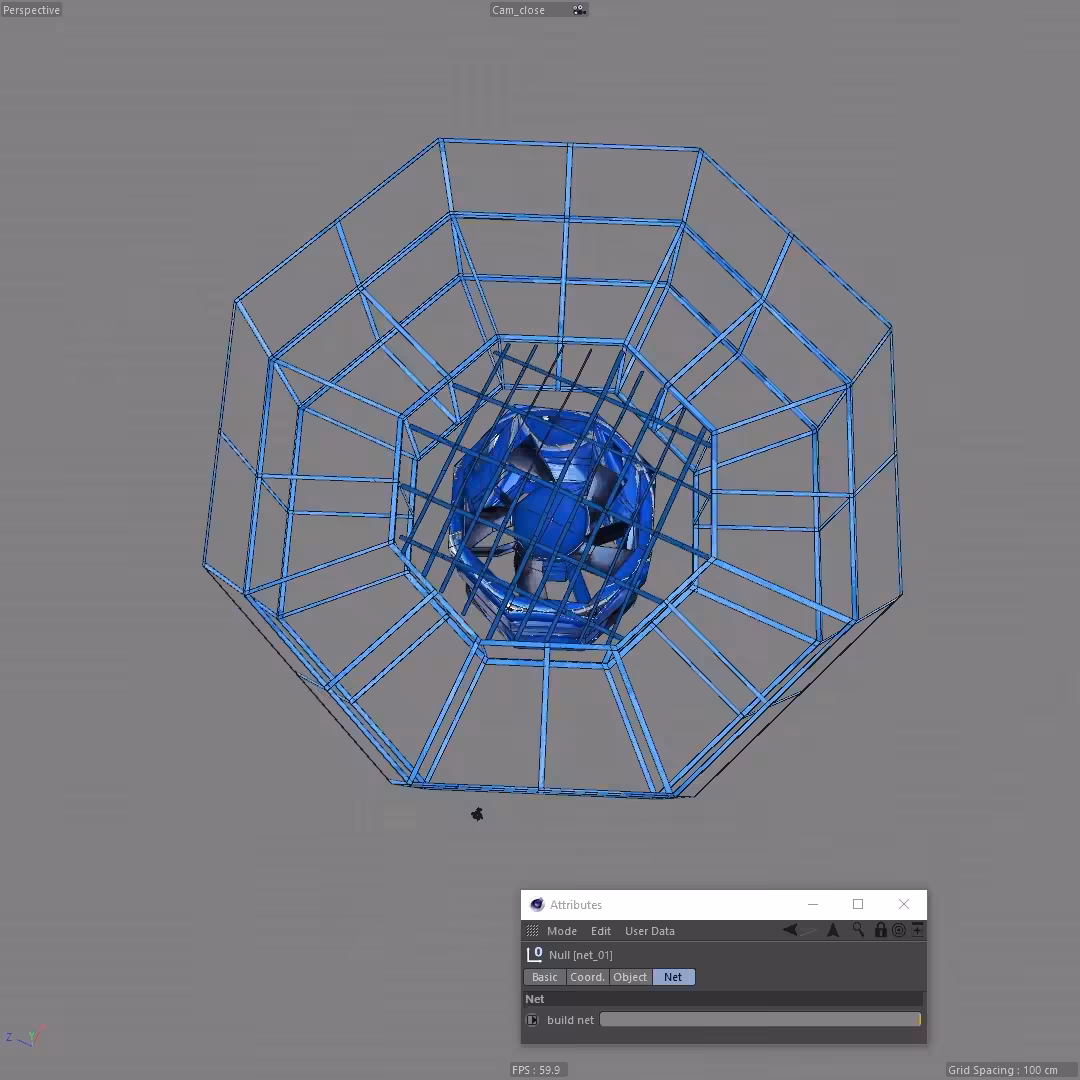Click the Net section header

pyautogui.click(x=723, y=999)
